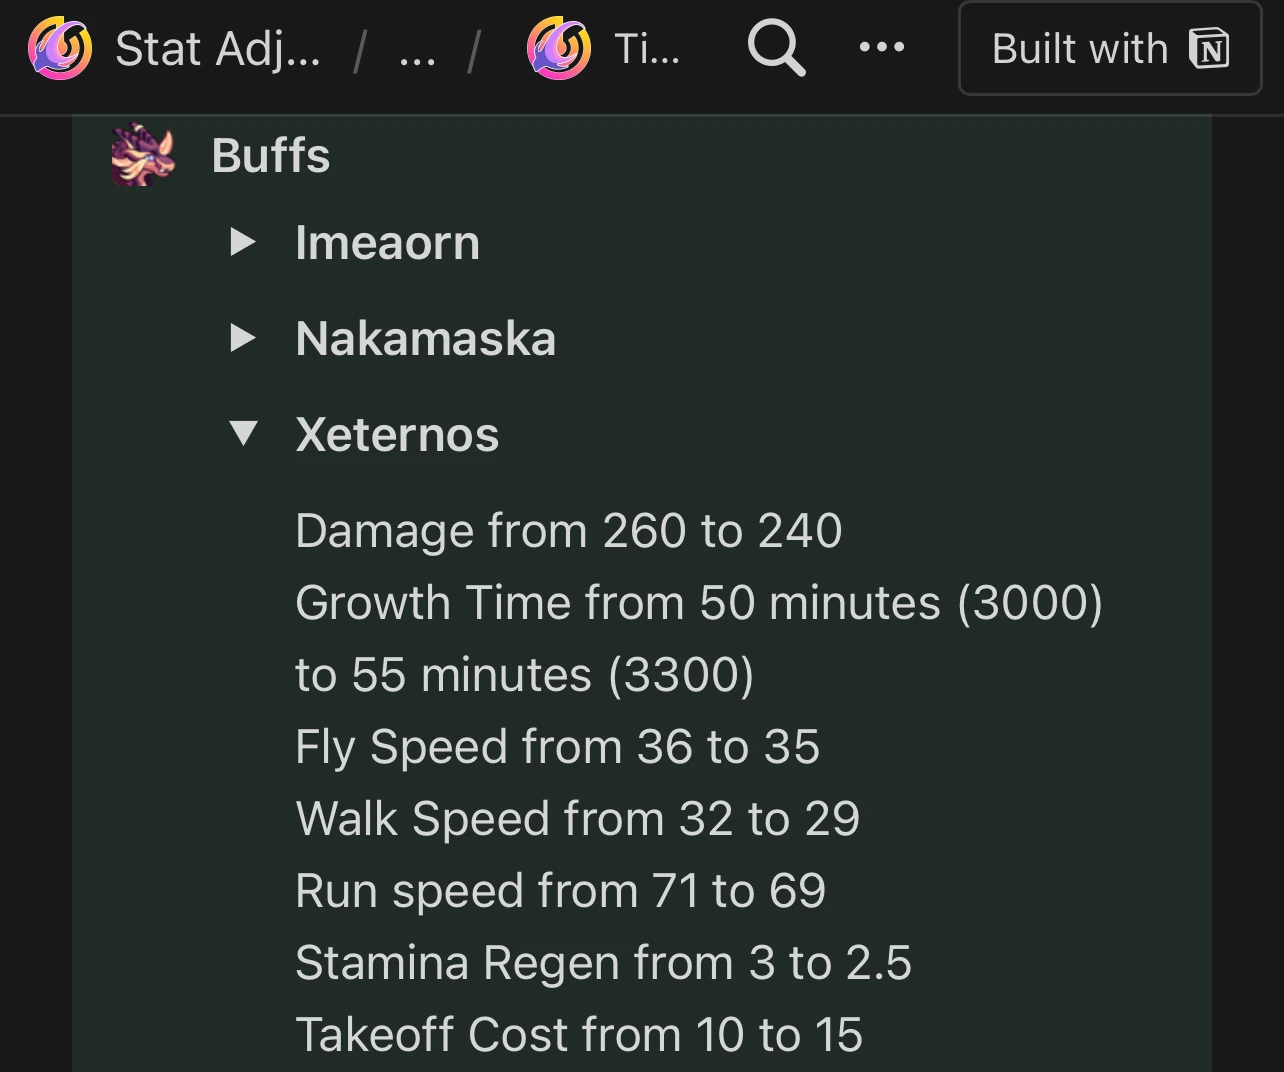Expand the Imeaorn toggle list
Viewport: 1284px width, 1072px height.
(241, 242)
